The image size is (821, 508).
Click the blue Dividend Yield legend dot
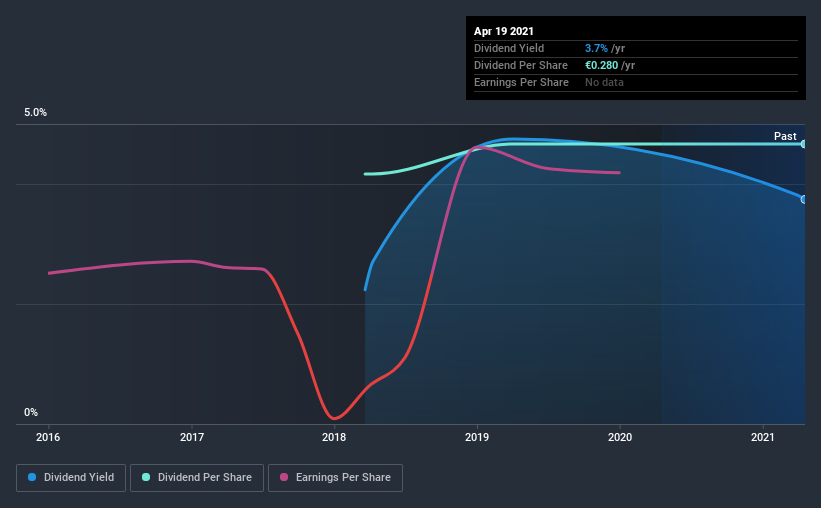click(x=32, y=477)
